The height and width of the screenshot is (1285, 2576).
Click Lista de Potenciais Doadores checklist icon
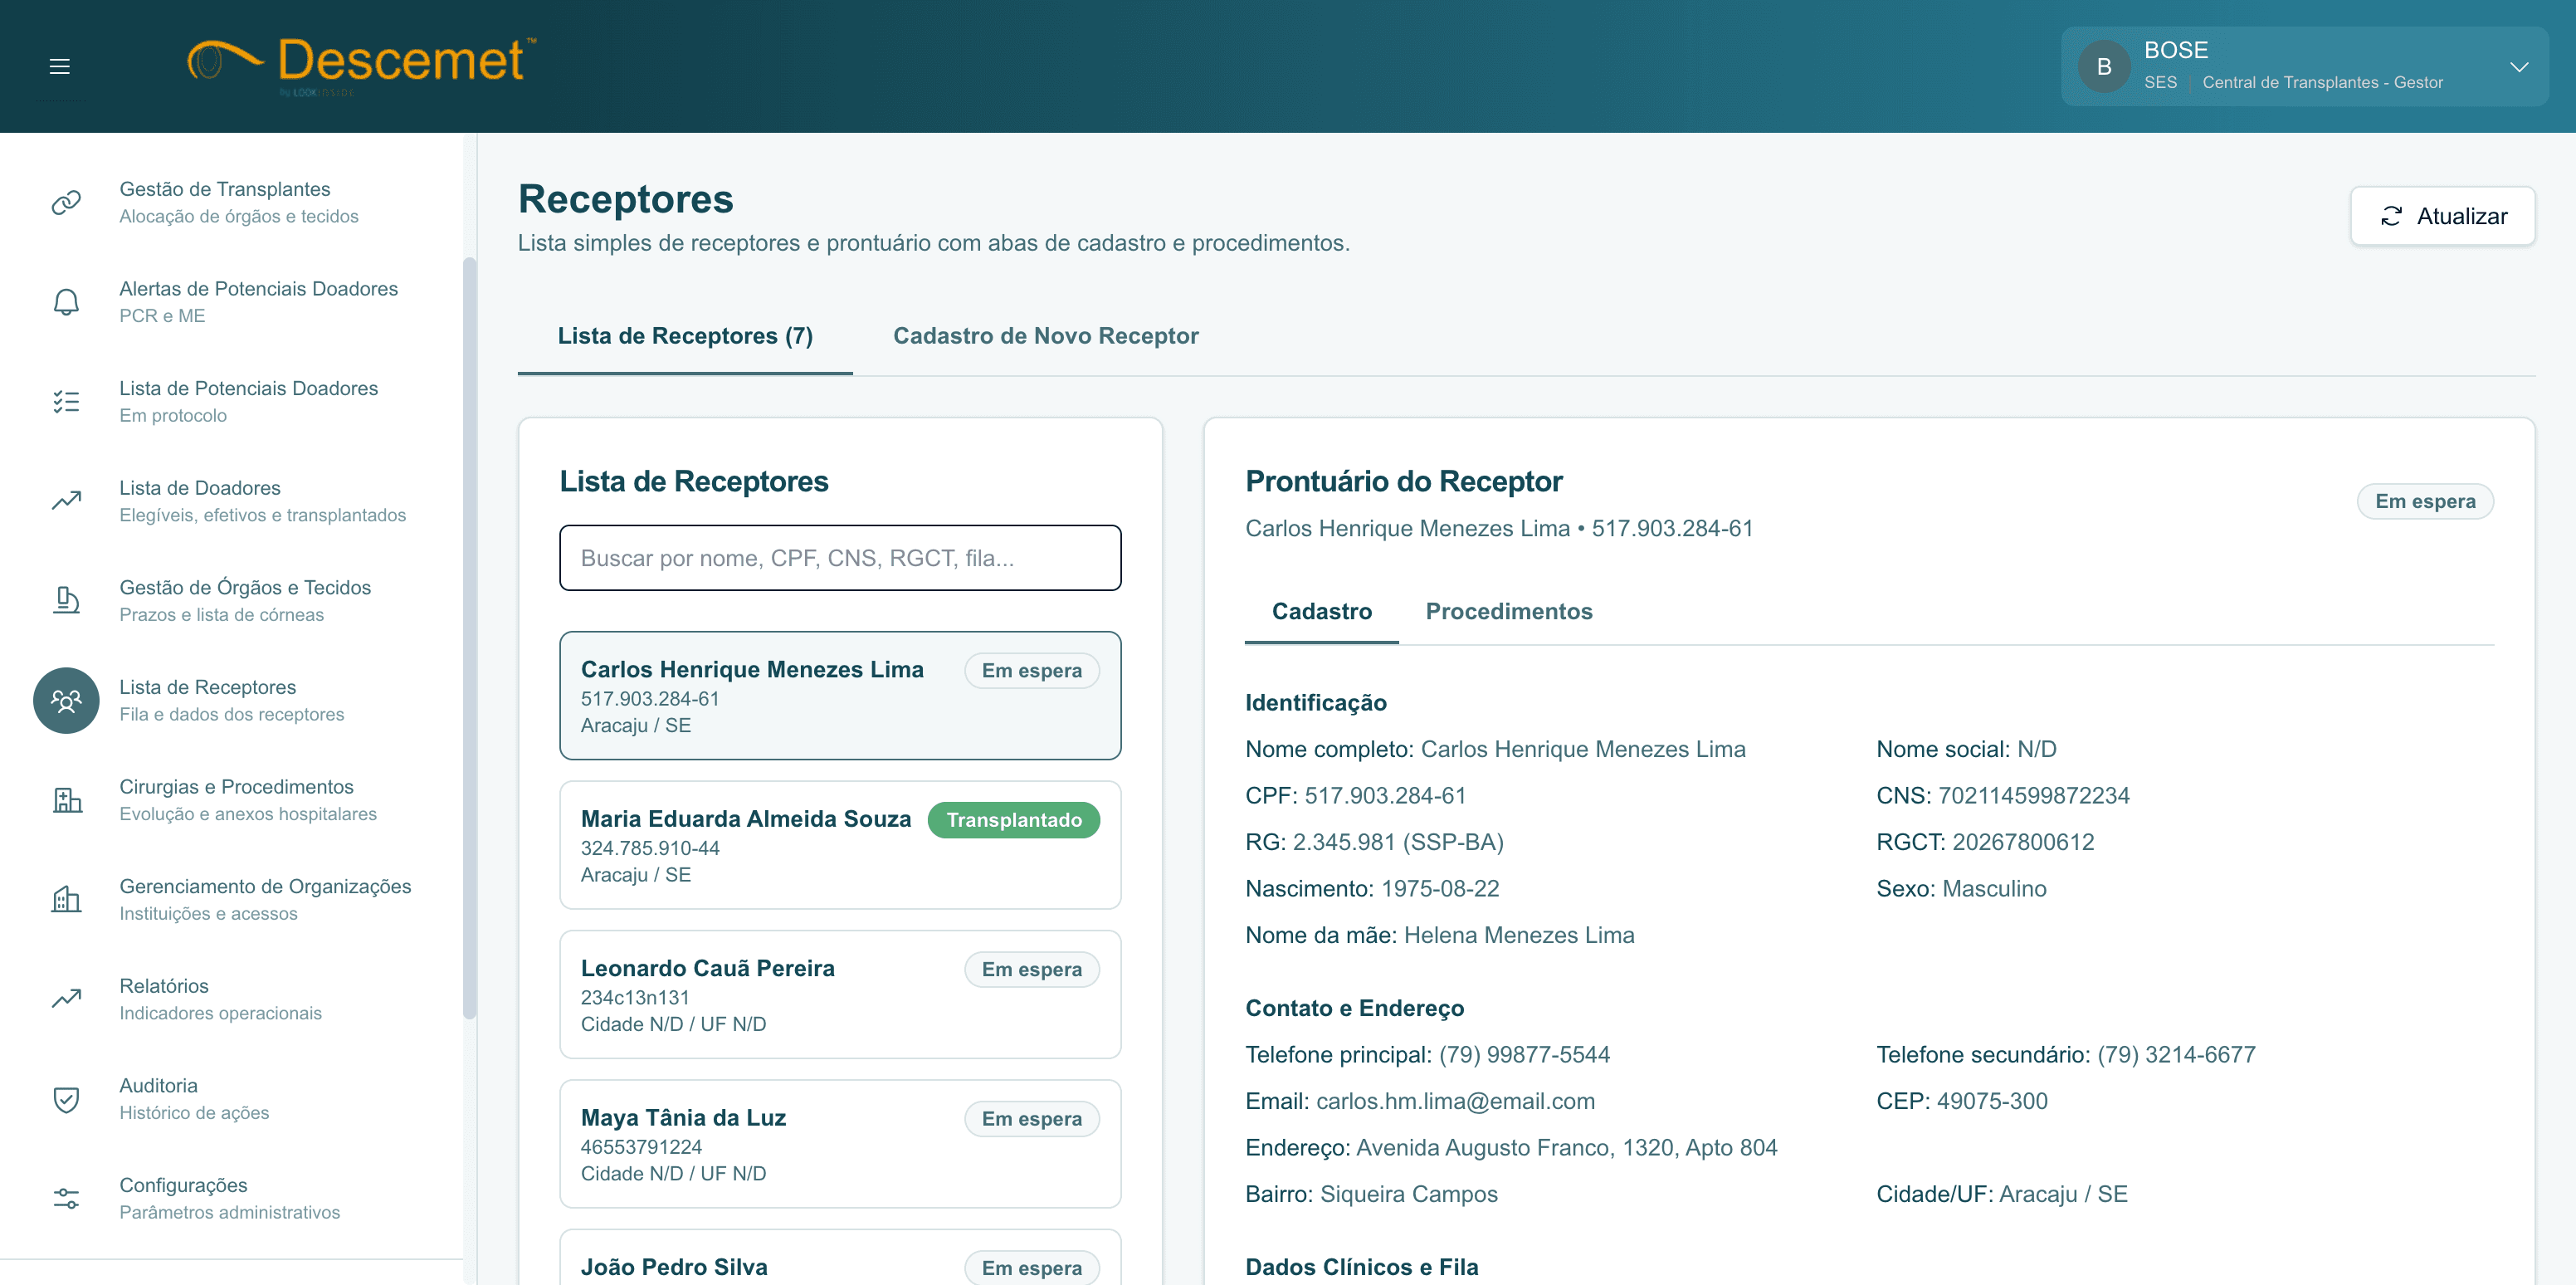(66, 401)
